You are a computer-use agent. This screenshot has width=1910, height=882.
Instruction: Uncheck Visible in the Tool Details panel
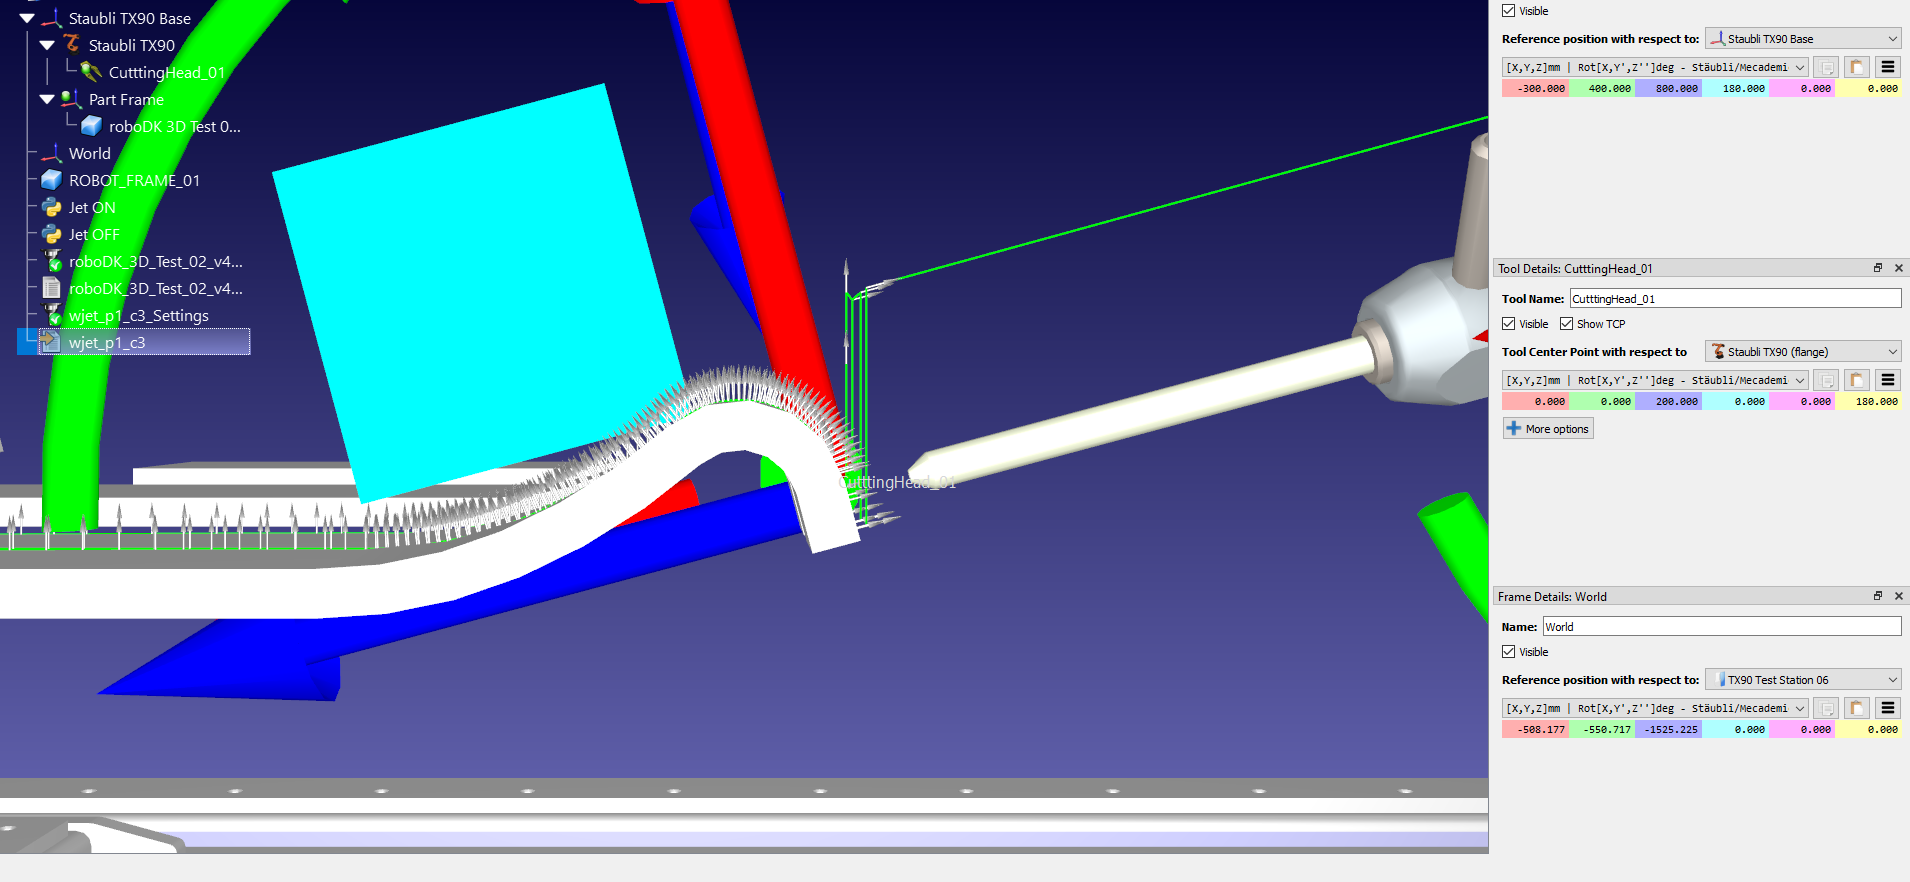[1509, 324]
